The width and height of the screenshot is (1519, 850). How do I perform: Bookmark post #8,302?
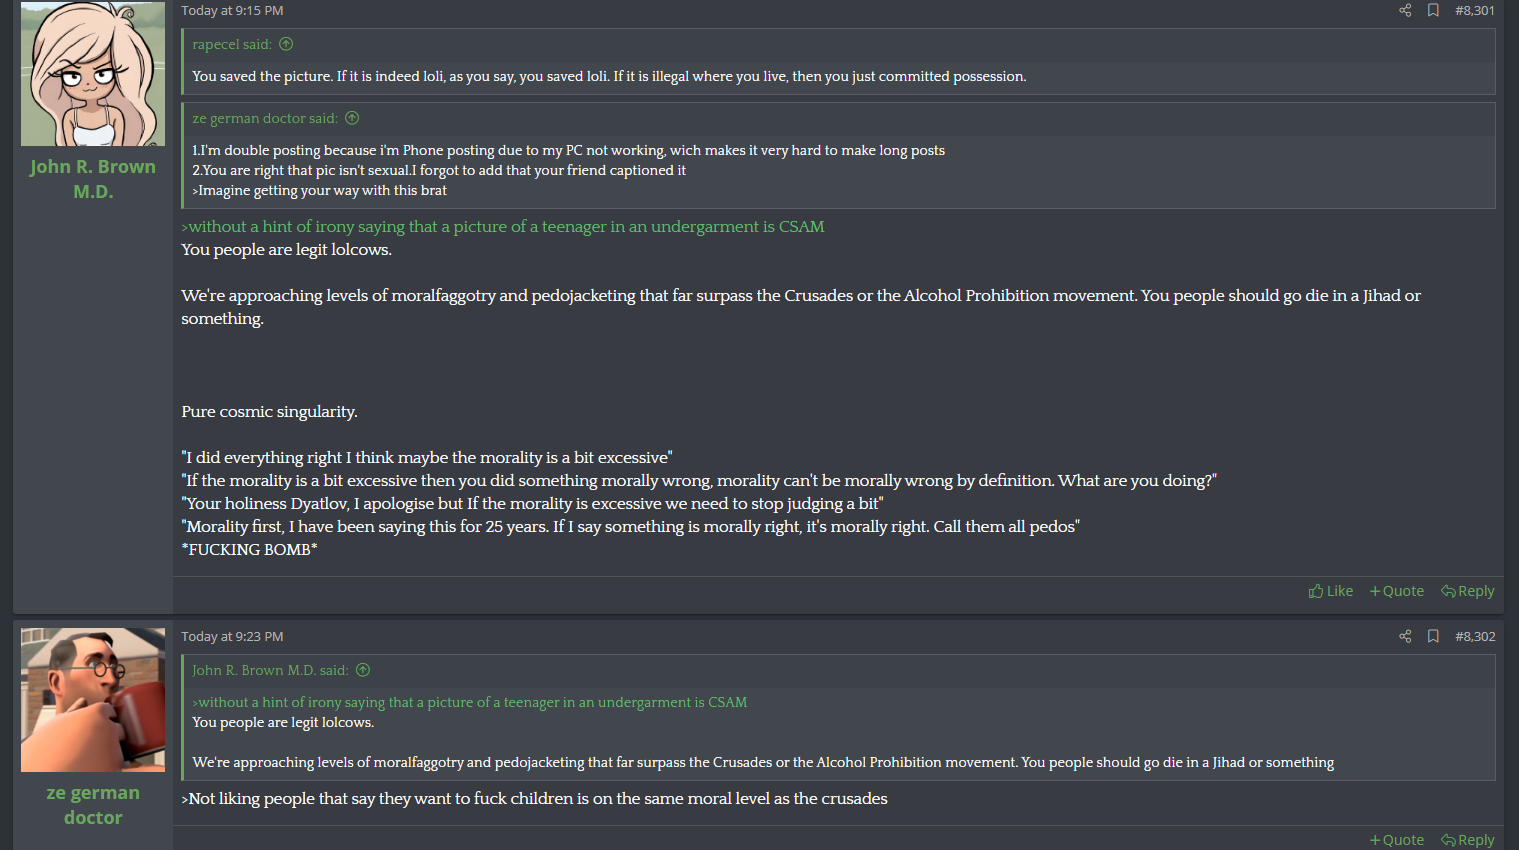click(x=1433, y=636)
